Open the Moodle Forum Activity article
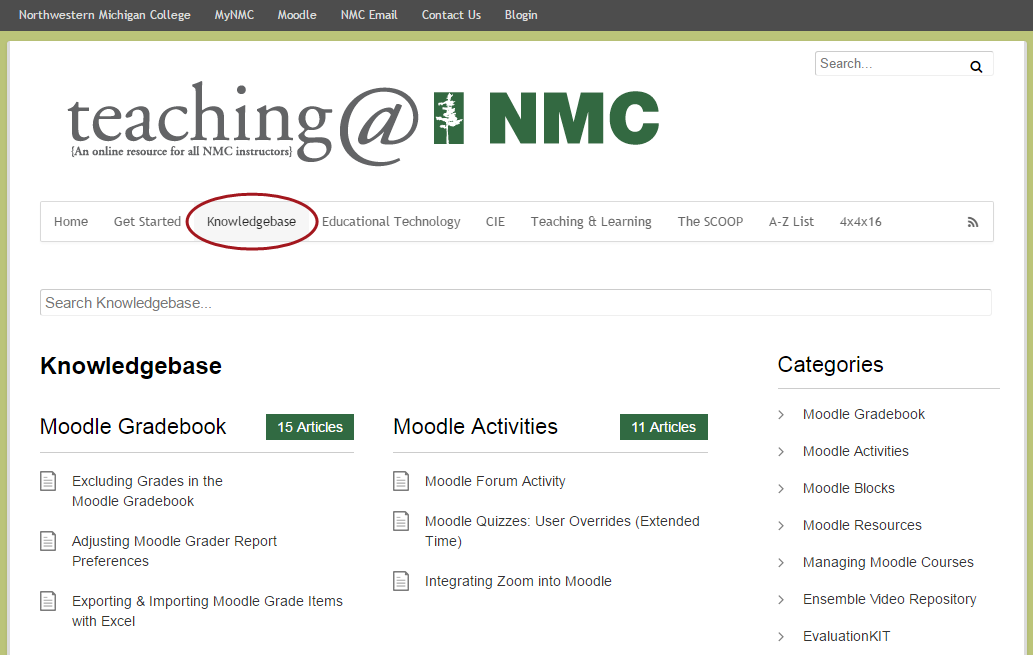 pos(495,481)
